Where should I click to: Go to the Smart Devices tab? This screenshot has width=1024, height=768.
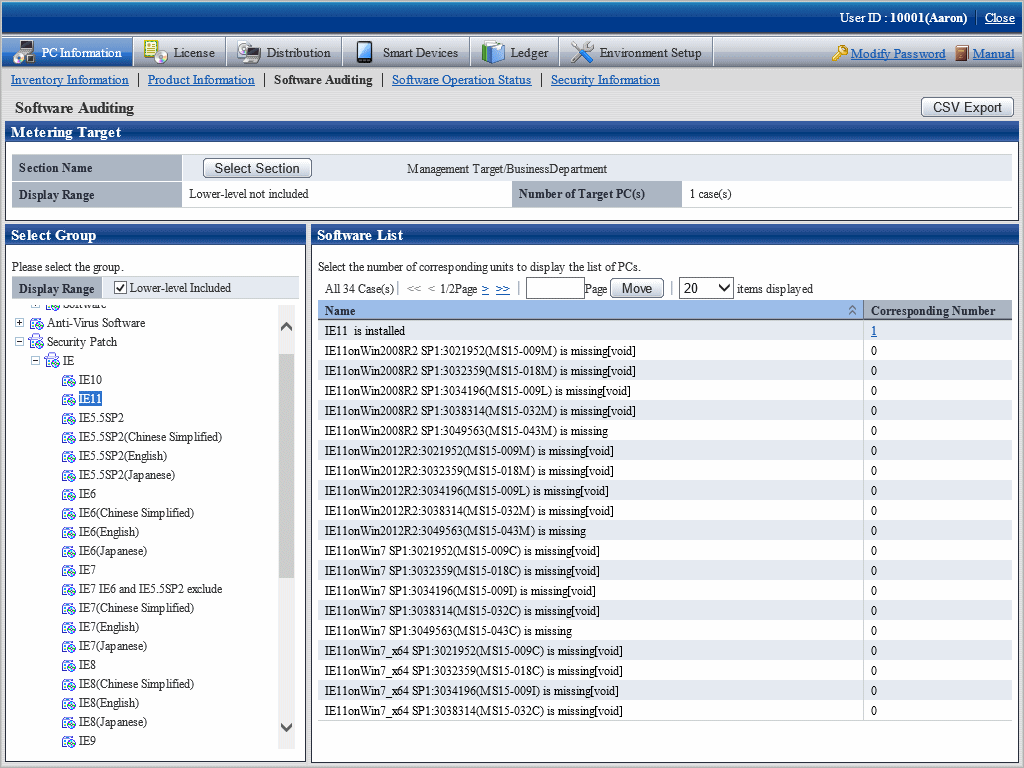[x=407, y=52]
